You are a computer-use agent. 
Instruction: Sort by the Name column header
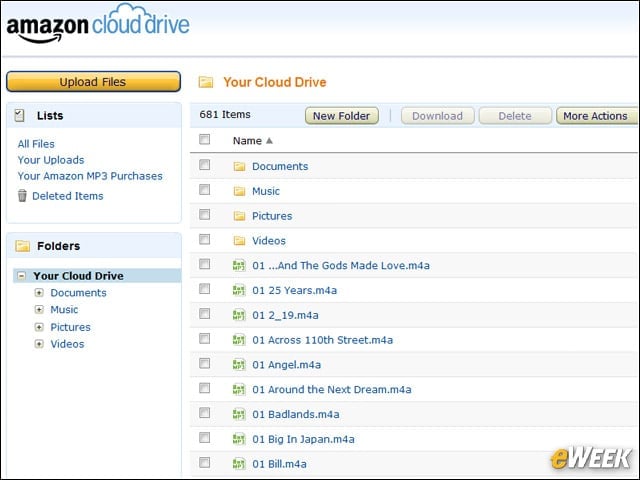247,141
